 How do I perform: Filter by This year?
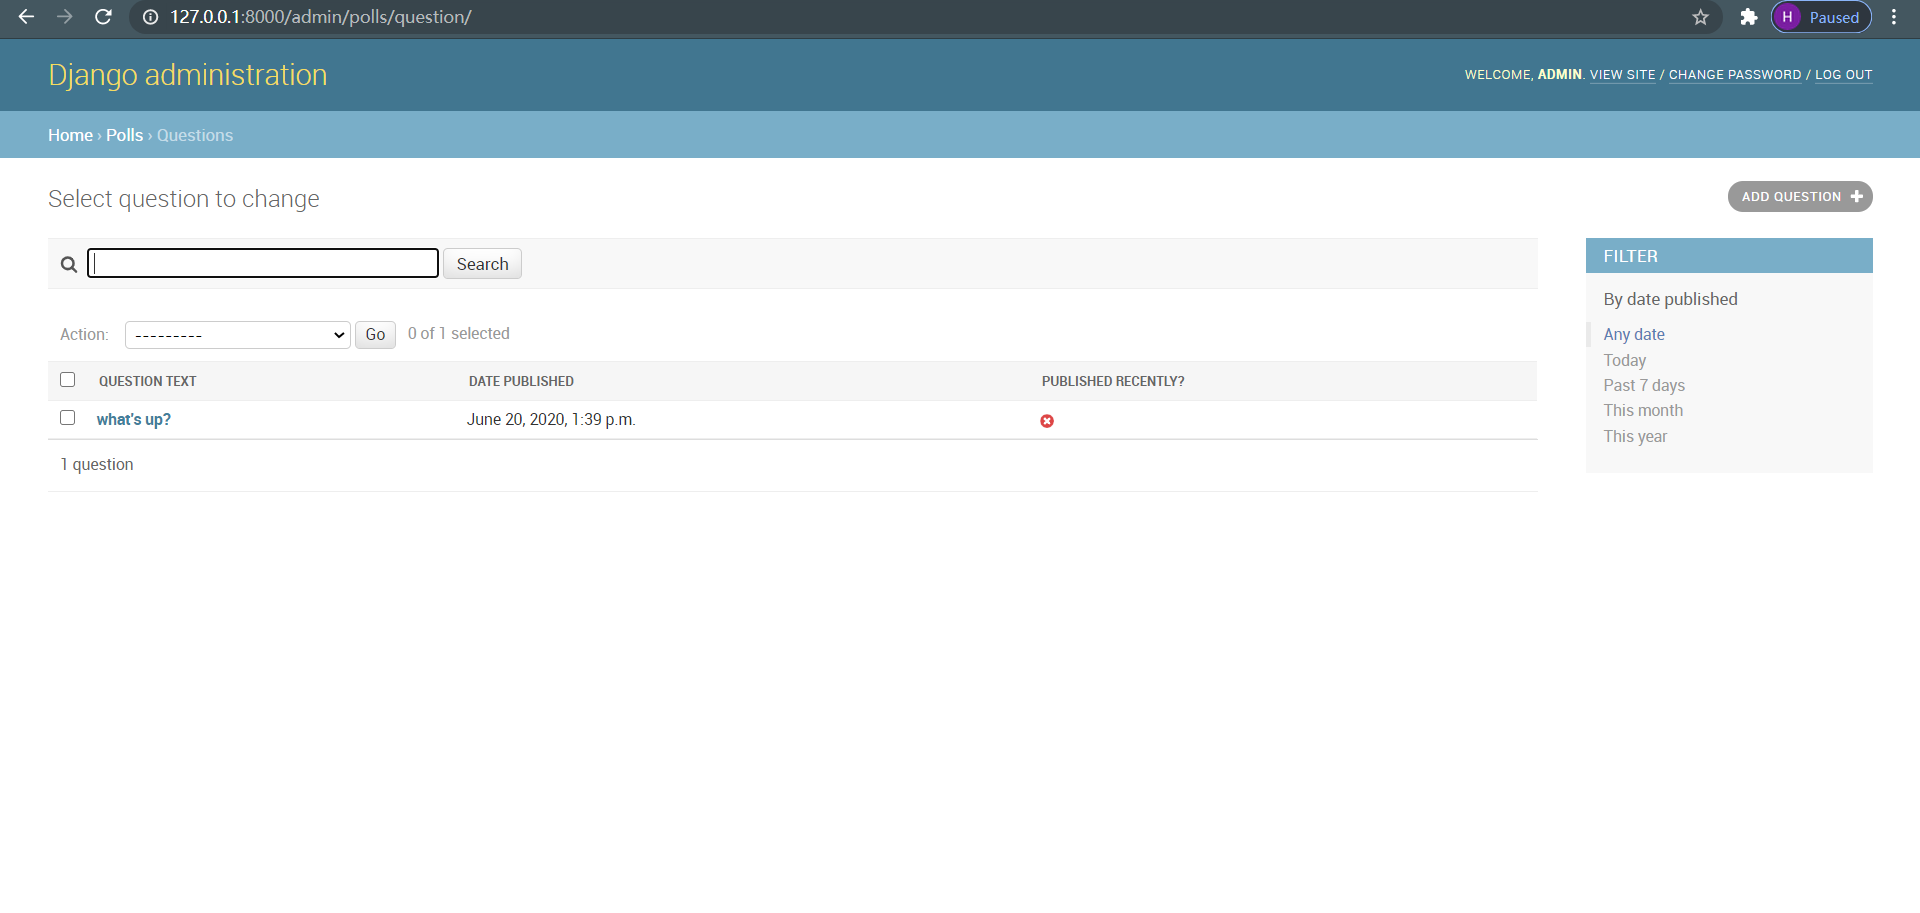1635,436
